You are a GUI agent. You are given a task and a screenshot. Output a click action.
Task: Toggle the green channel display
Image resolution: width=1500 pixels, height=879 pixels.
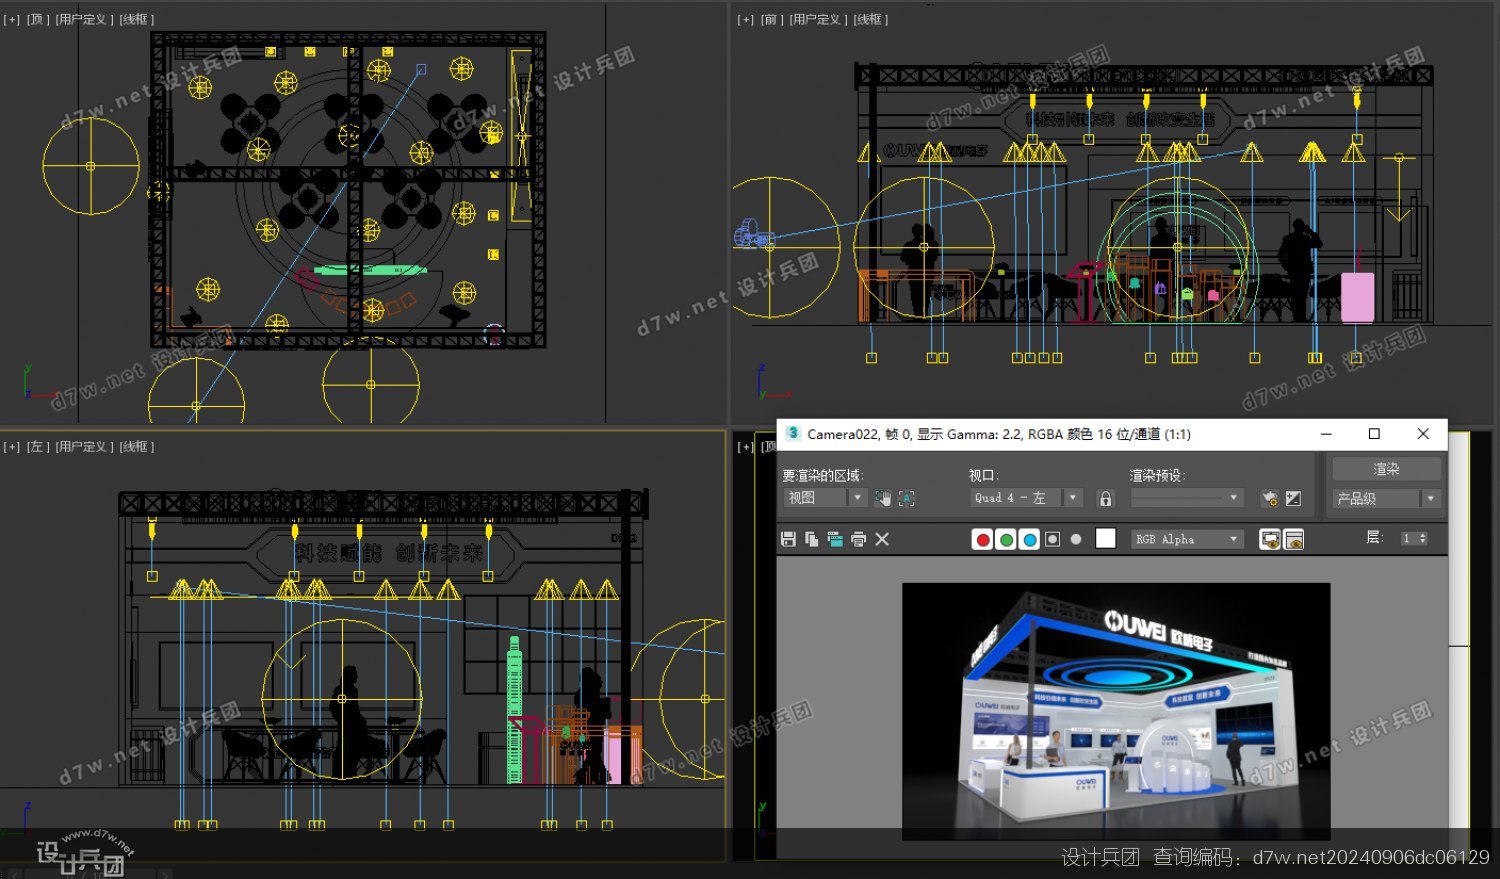click(1006, 539)
